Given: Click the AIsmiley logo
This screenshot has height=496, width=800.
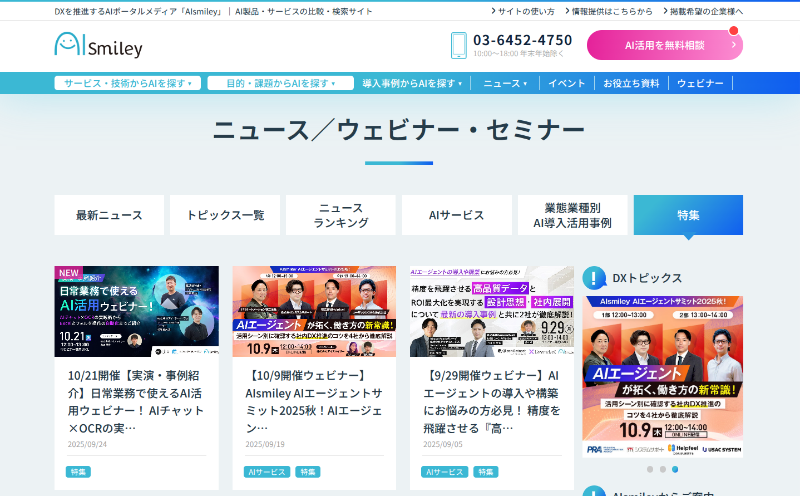Looking at the screenshot, I should 98,45.
